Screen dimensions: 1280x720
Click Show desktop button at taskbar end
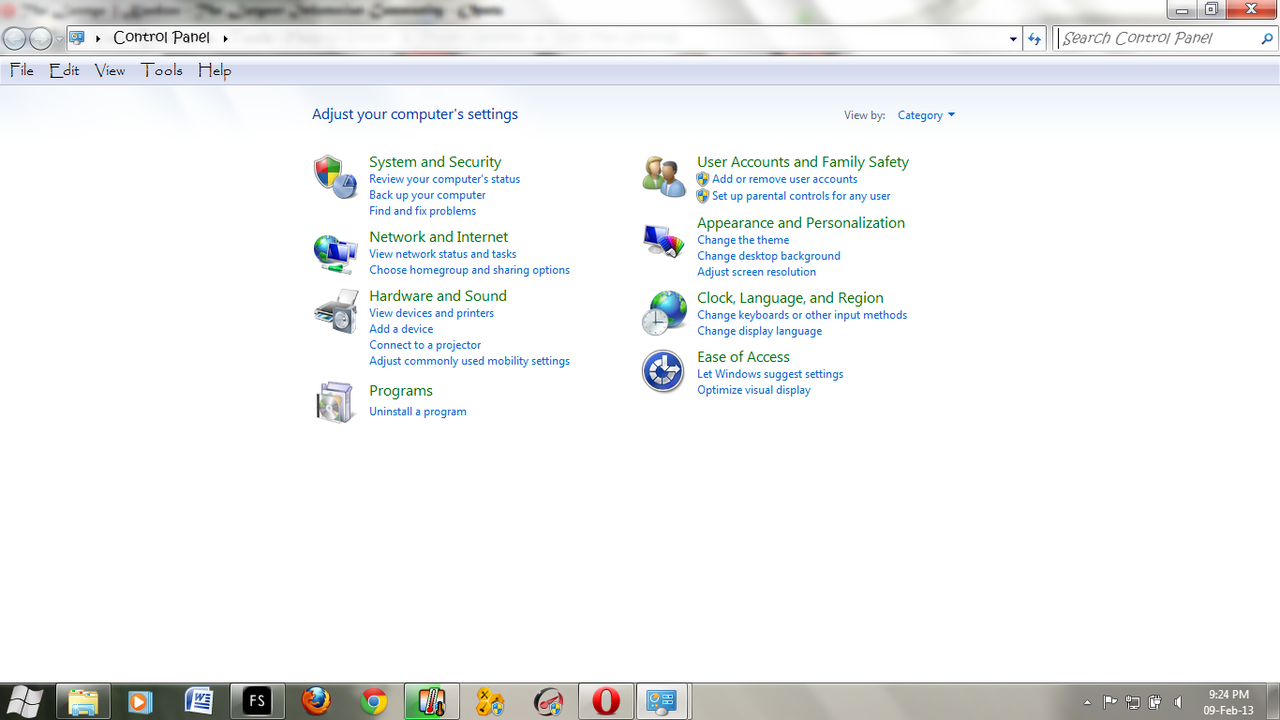point(1272,702)
